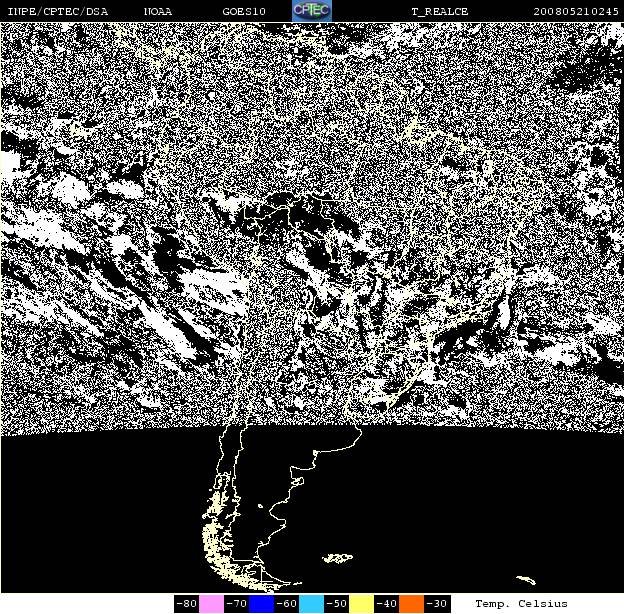Select the yellow -50 color swatch

pos(361,604)
